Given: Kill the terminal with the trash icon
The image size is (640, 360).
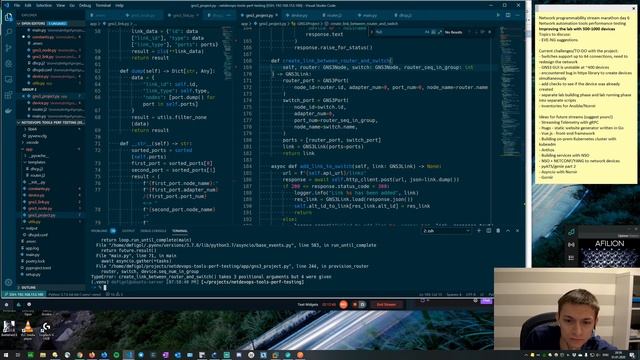Looking at the screenshot, I should coord(498,231).
